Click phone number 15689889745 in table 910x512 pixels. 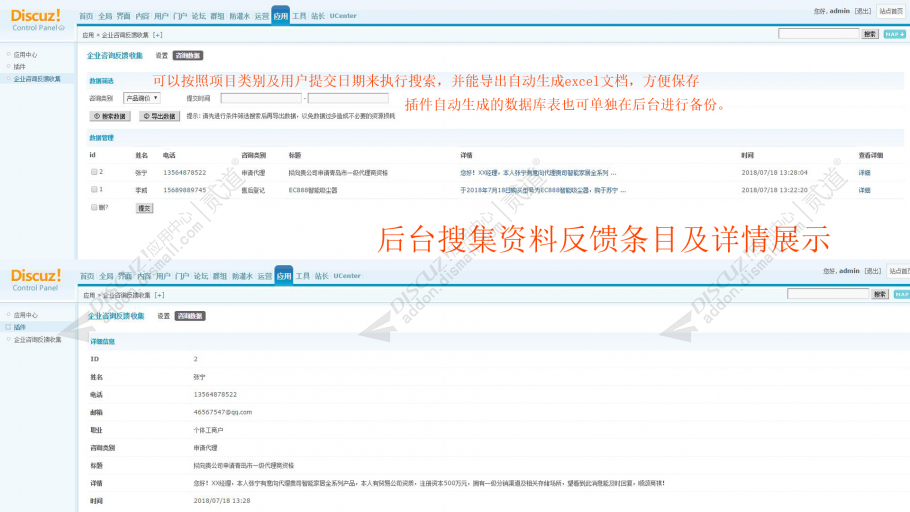click(185, 190)
